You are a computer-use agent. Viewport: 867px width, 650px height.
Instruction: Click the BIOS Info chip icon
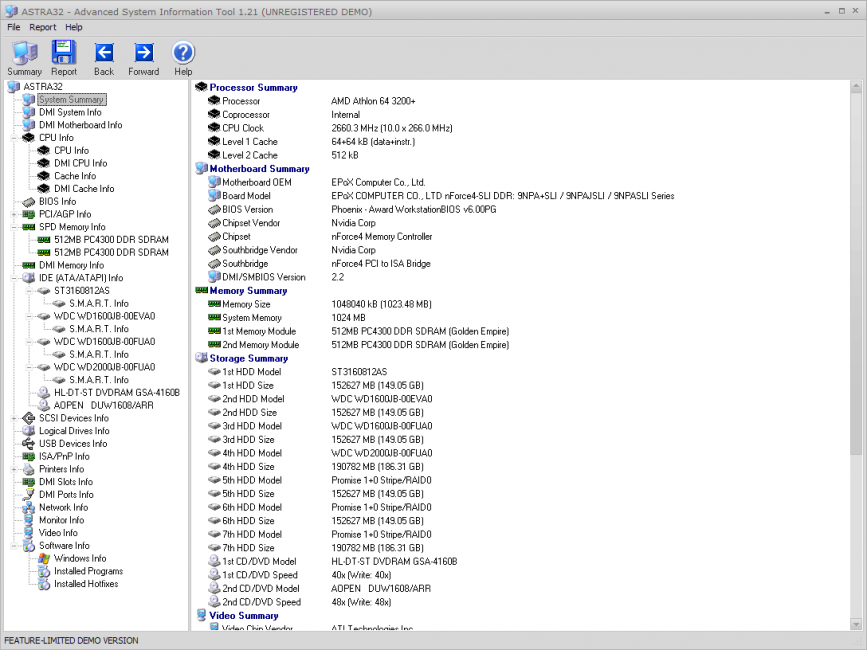point(29,202)
